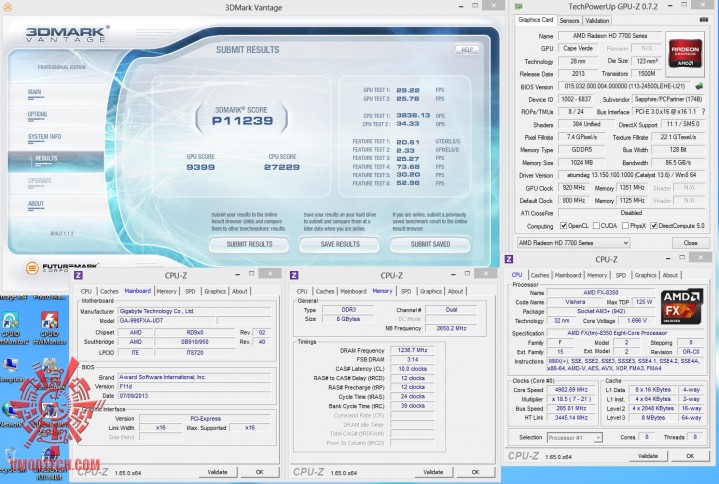Click the Submit Results button

tap(249, 244)
